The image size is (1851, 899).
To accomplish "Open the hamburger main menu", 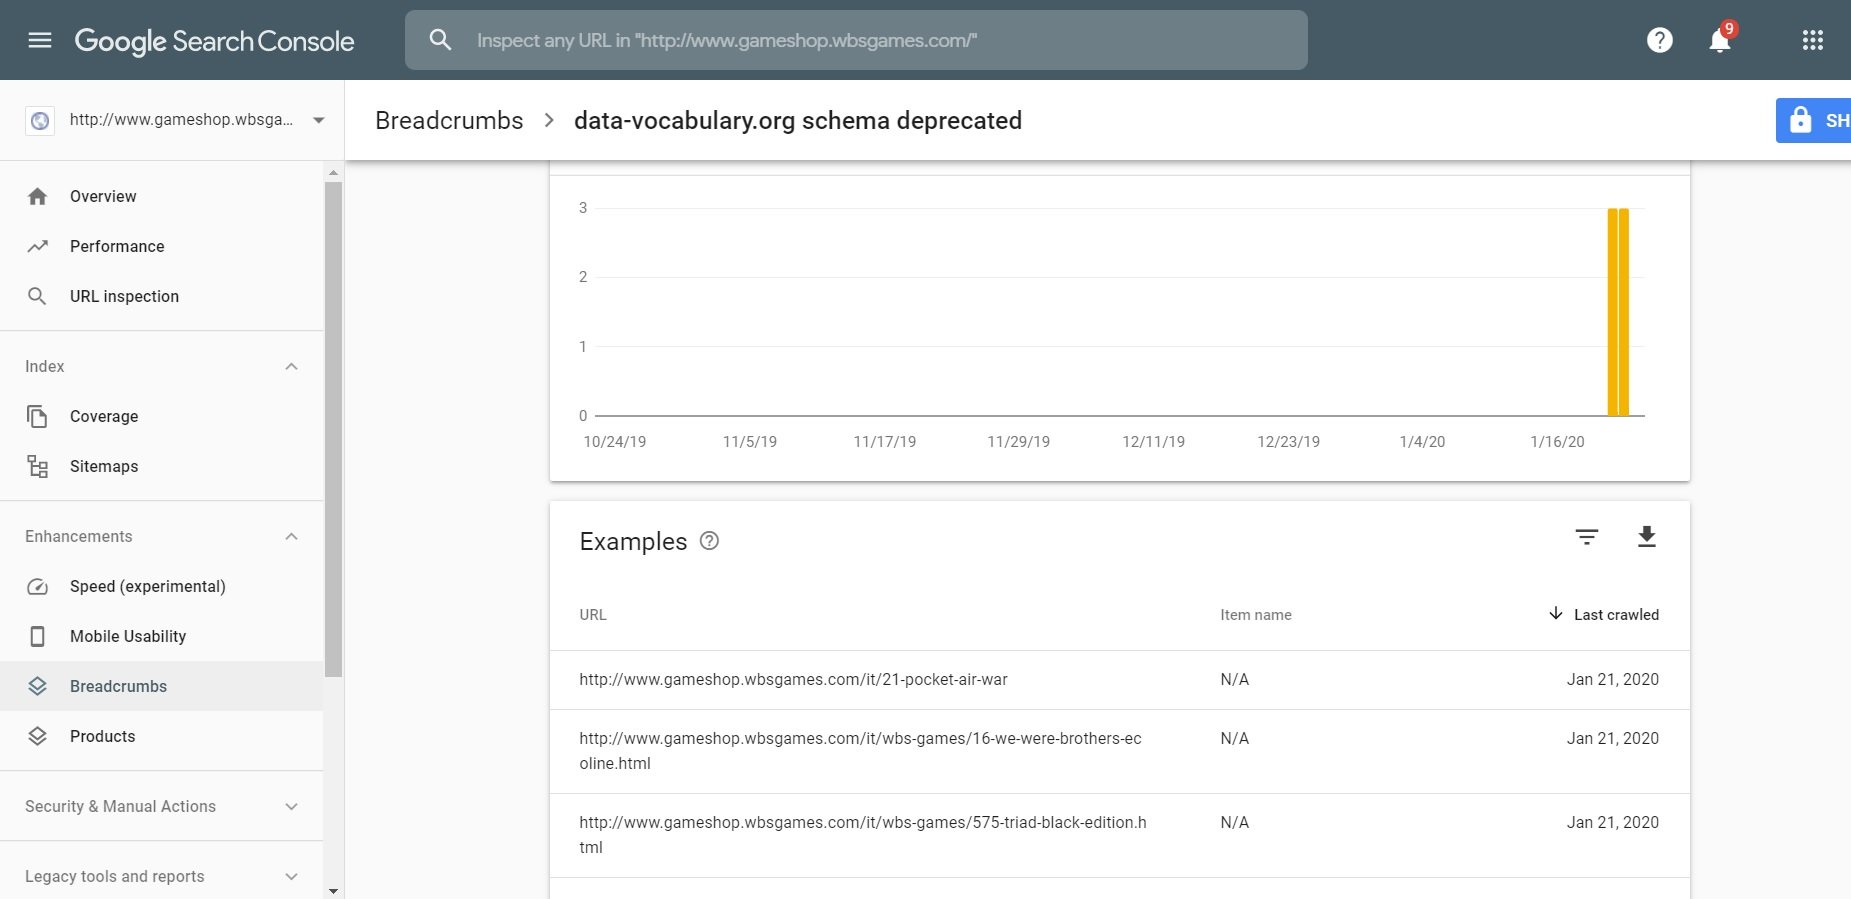I will (40, 40).
